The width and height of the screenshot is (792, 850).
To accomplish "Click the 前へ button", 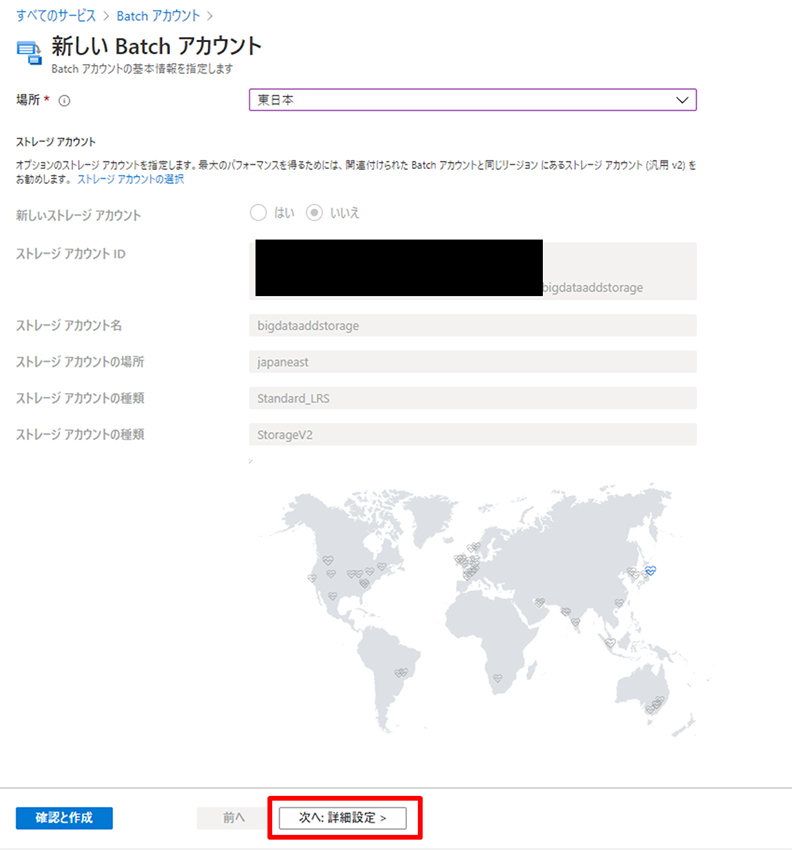I will coord(233,818).
